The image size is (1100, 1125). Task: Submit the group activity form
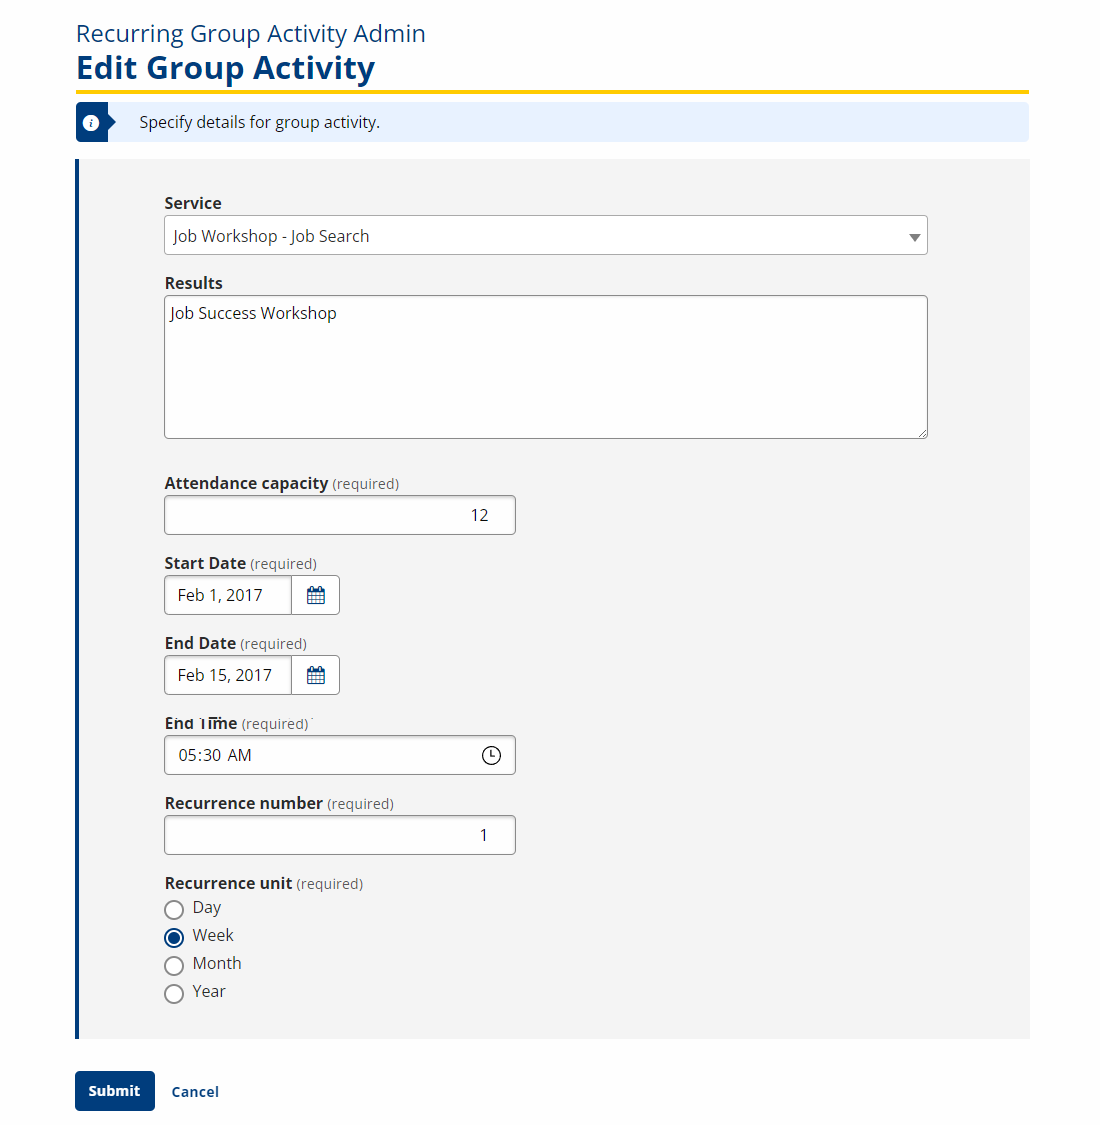[115, 1091]
